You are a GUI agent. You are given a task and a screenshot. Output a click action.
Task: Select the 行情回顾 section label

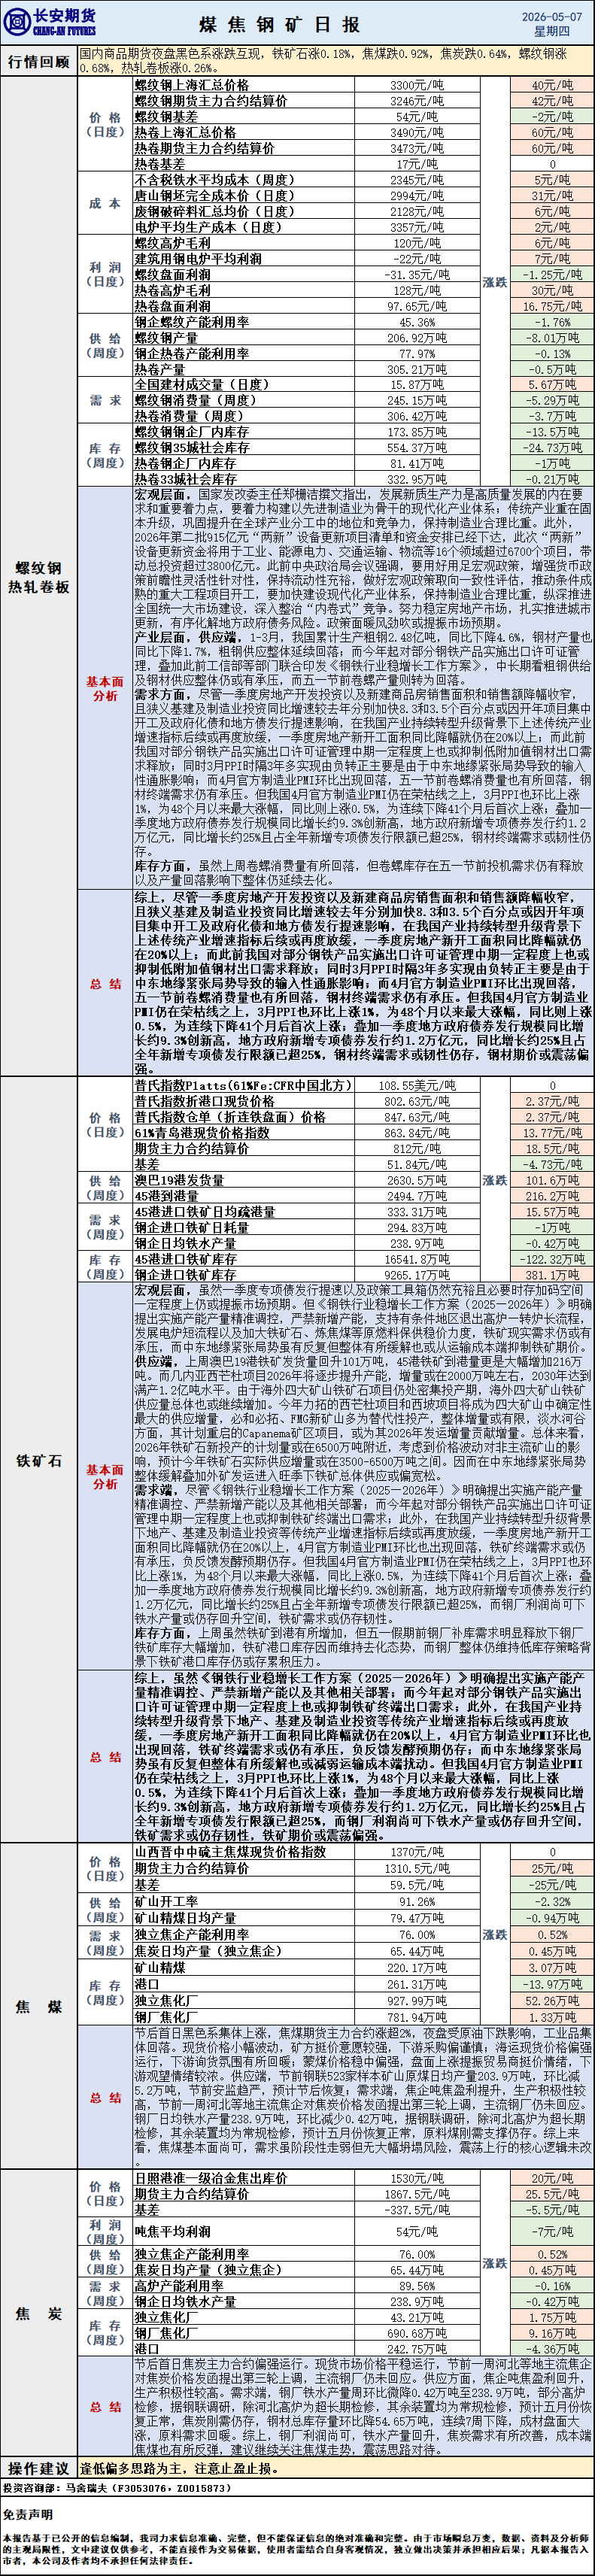point(39,61)
